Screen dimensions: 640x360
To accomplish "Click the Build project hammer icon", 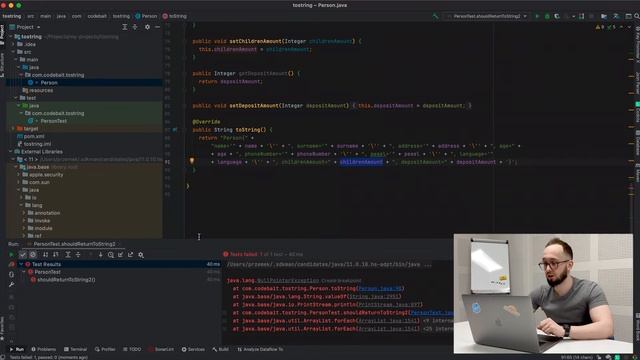I will [436, 16].
